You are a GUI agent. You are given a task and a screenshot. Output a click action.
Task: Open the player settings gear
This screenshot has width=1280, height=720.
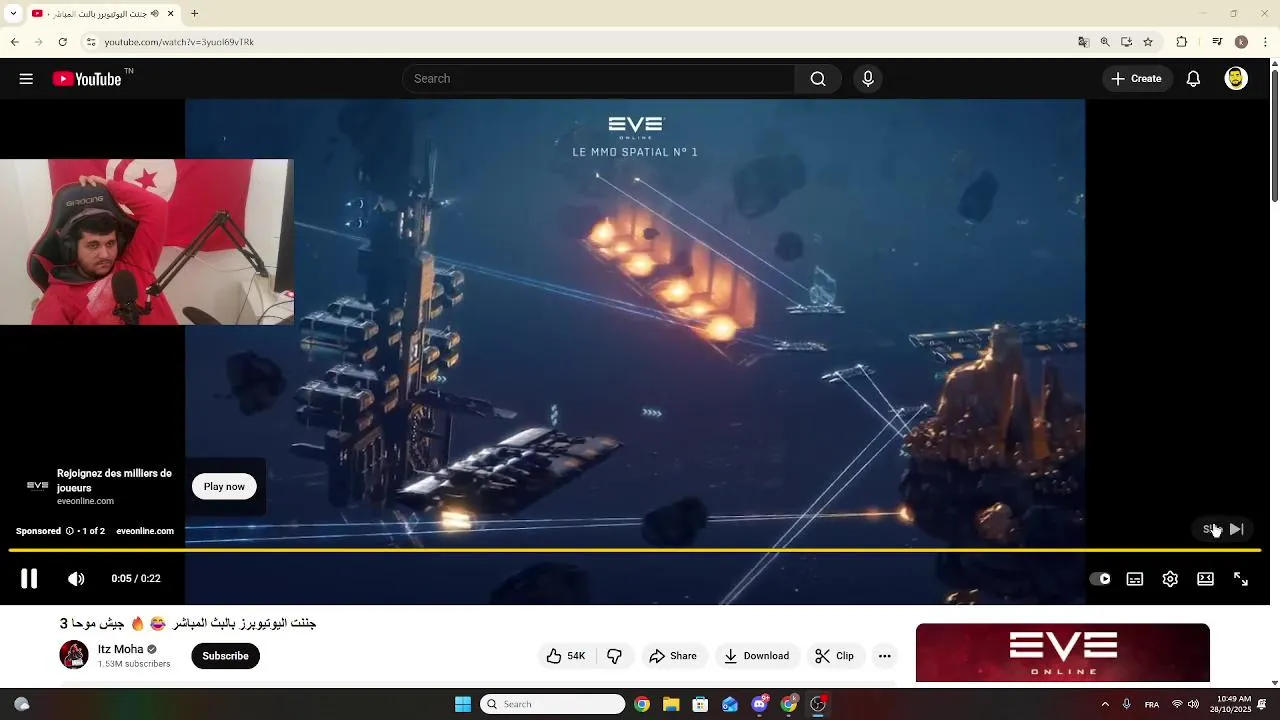pyautogui.click(x=1170, y=579)
